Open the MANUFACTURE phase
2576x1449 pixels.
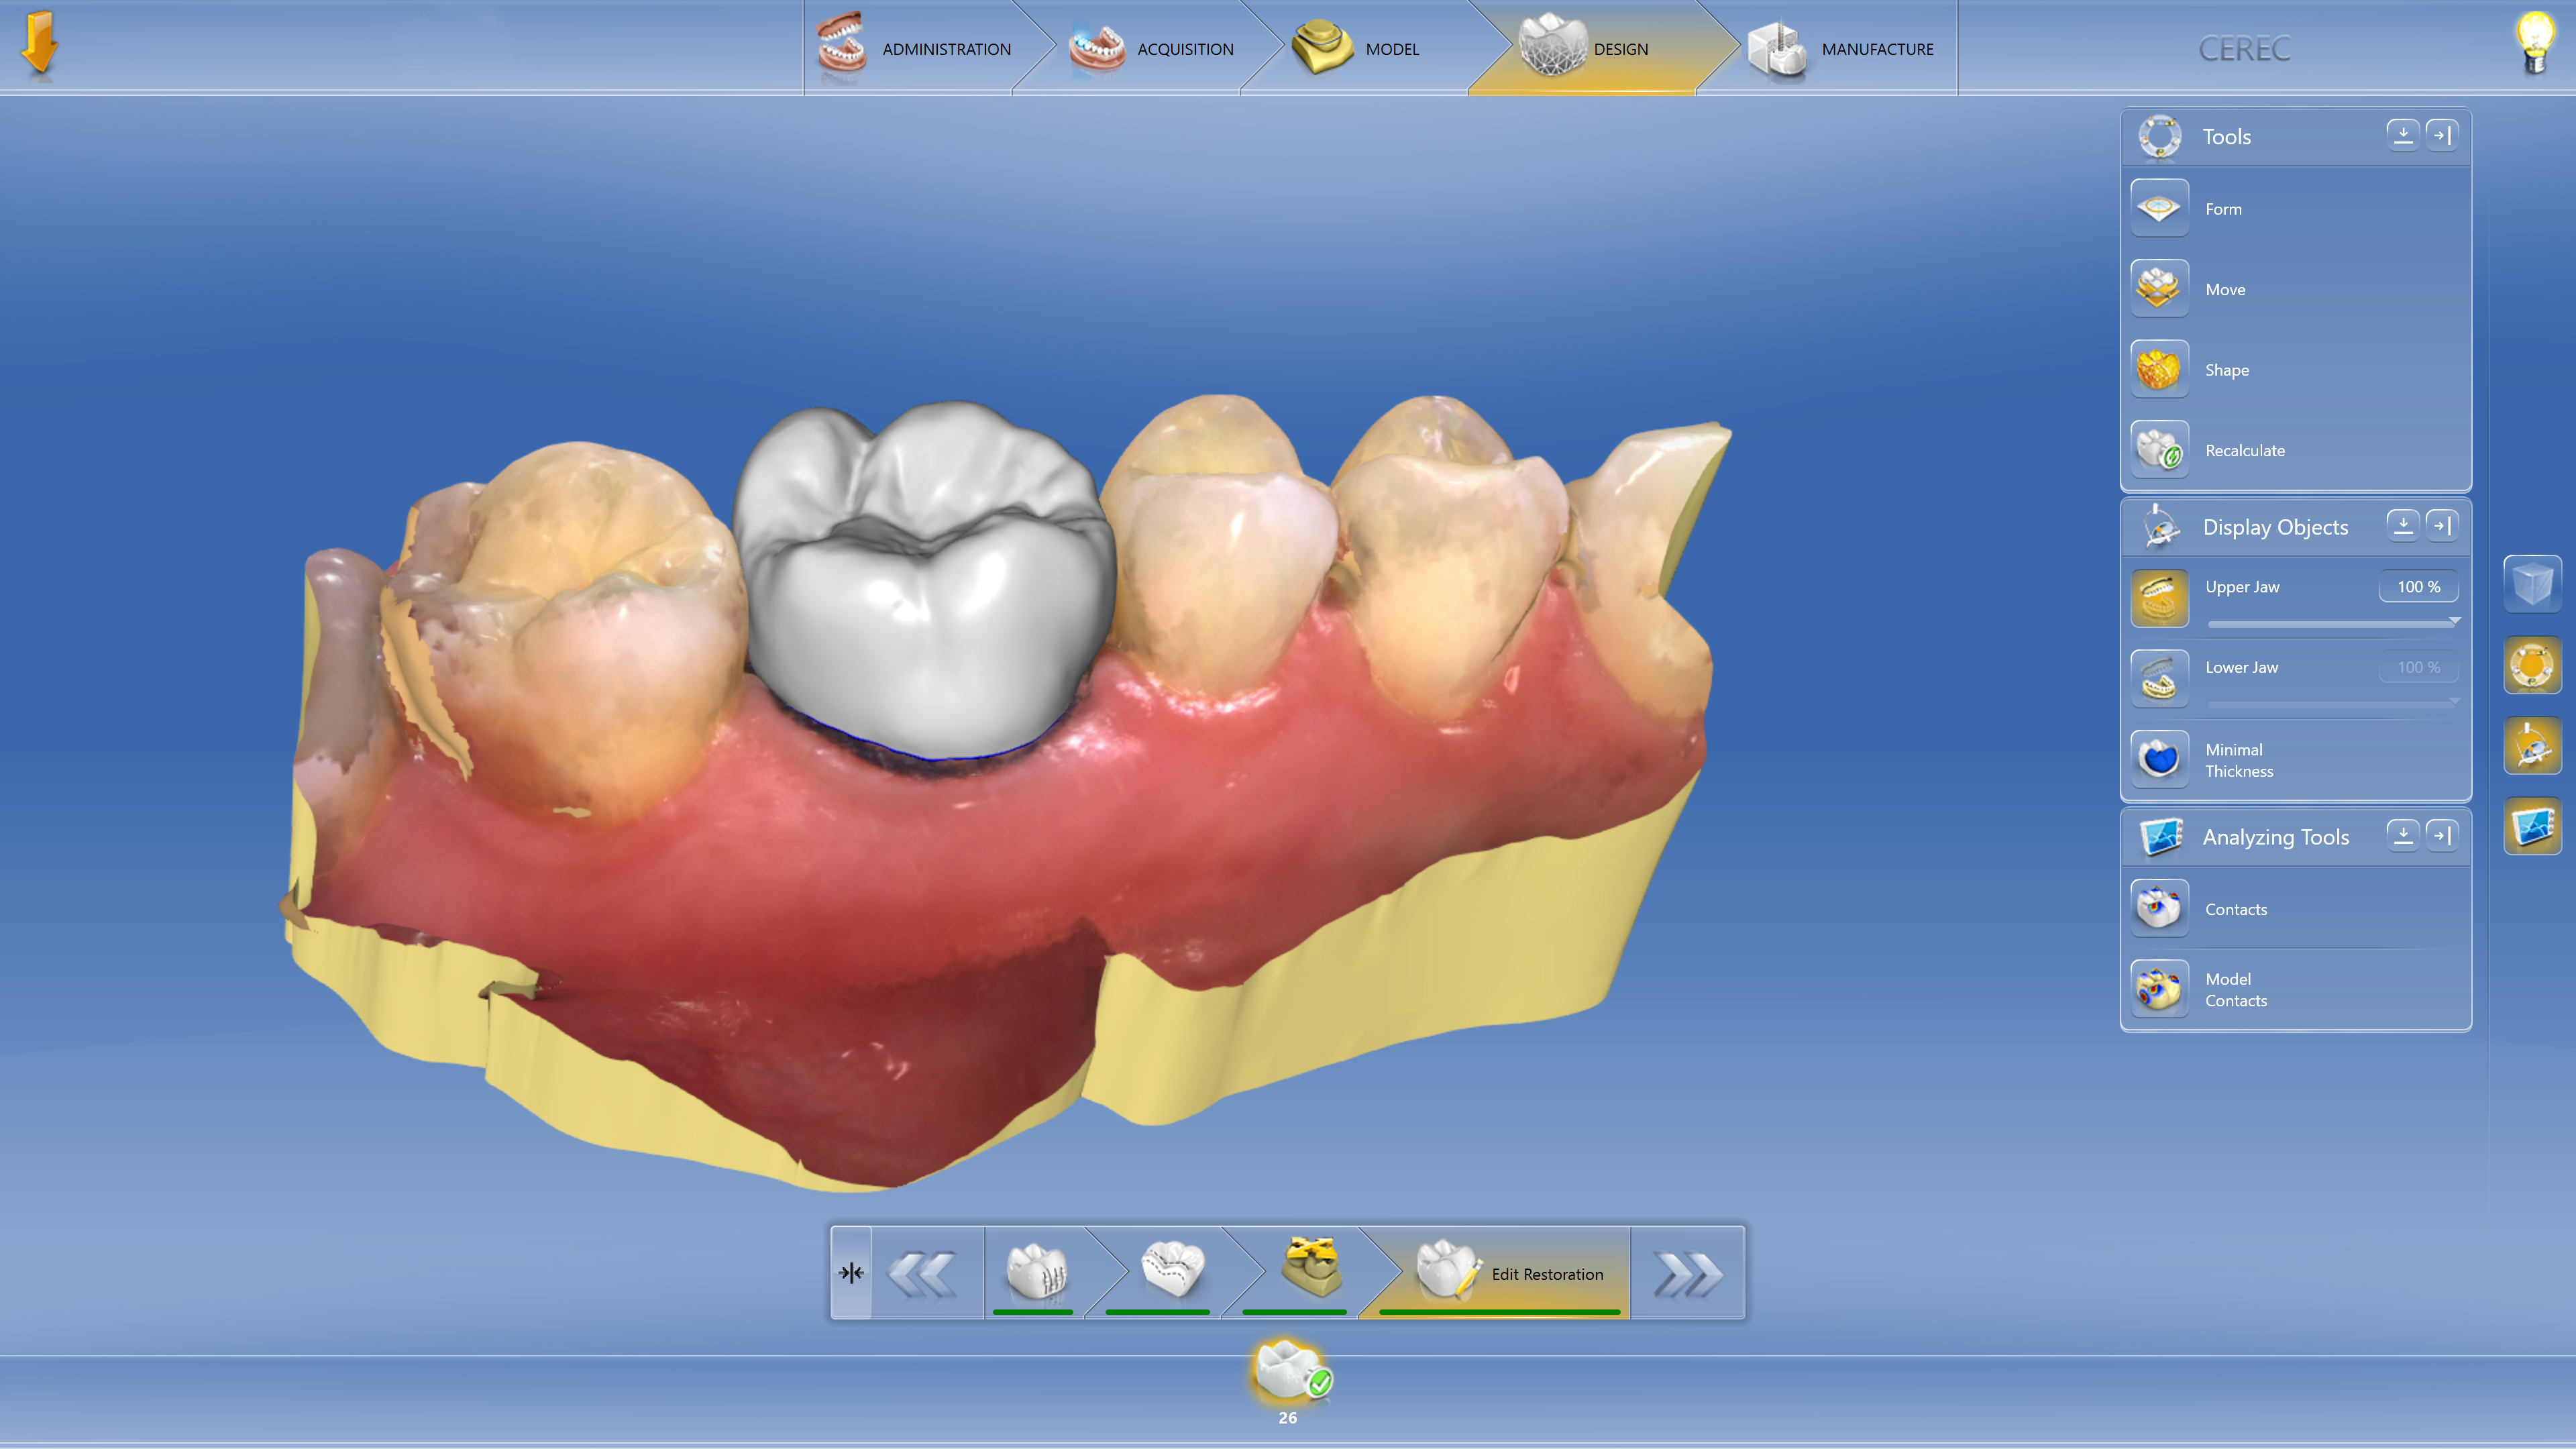point(1841,48)
